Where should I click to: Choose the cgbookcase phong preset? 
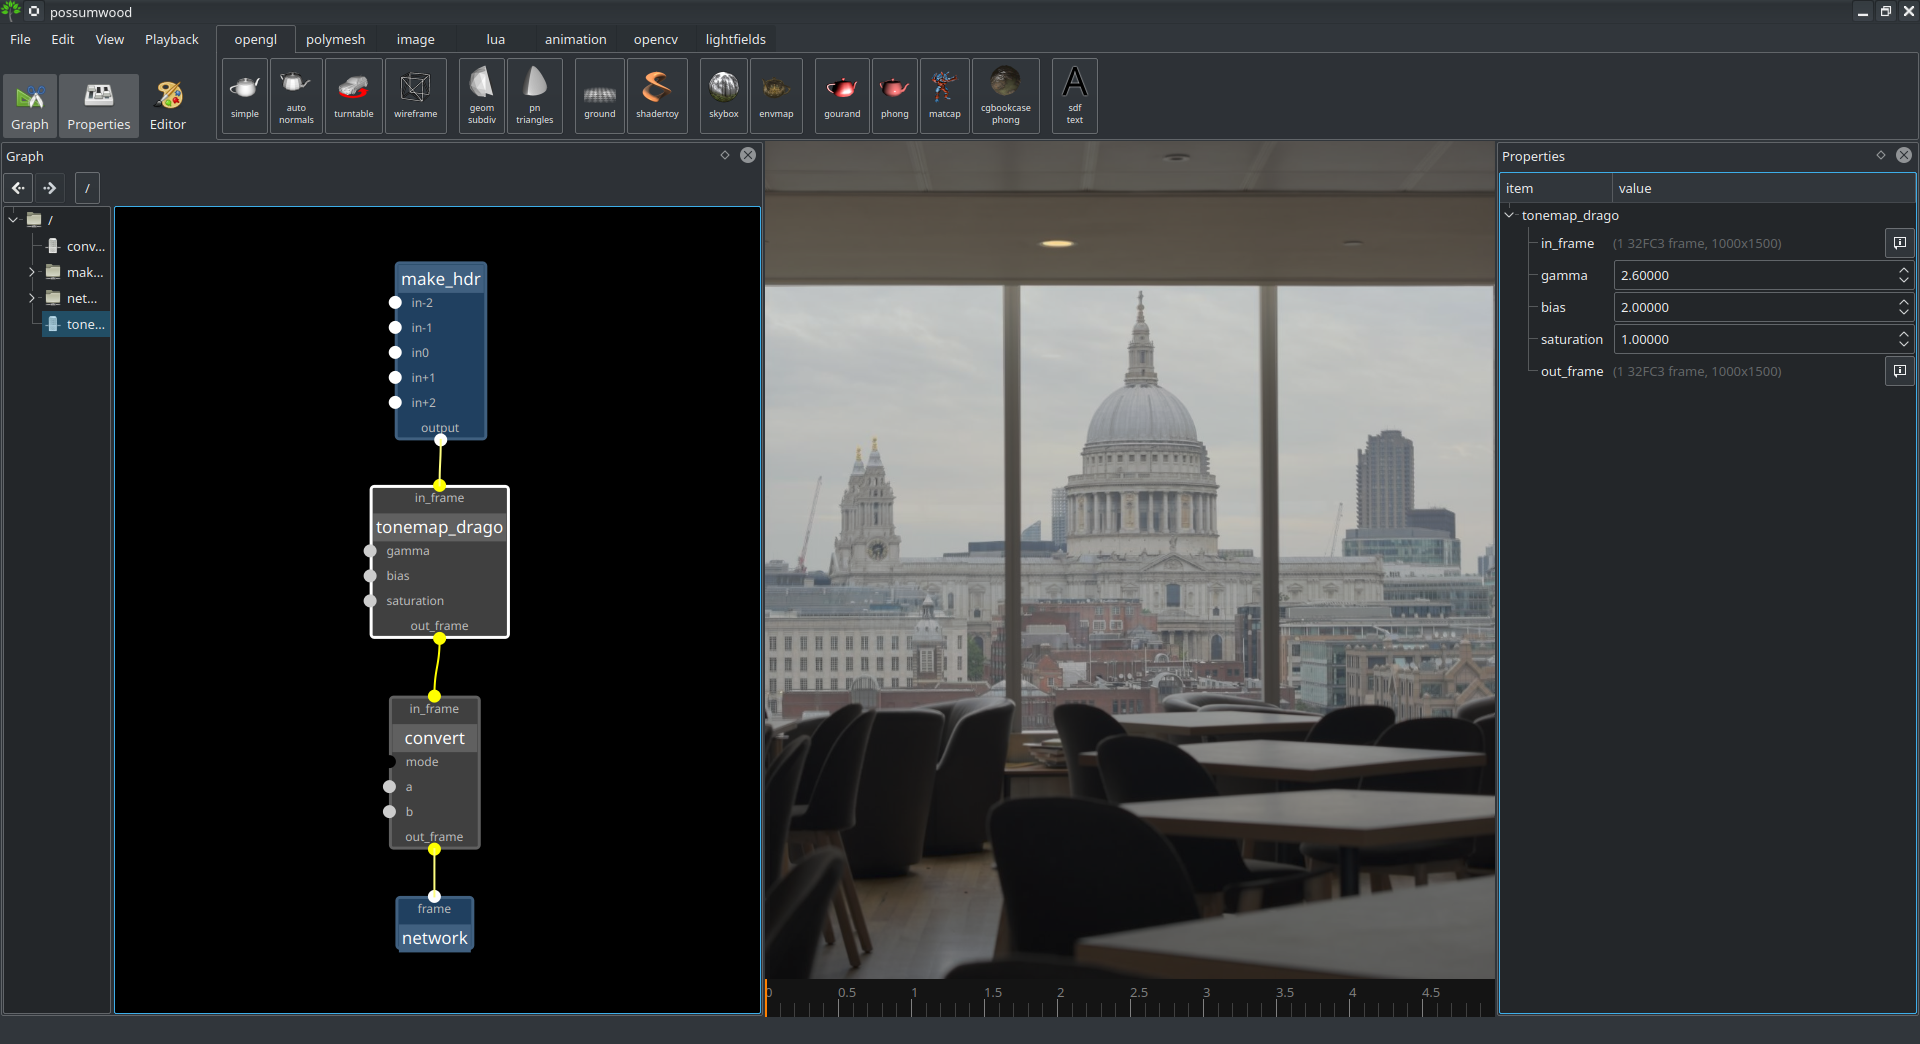pyautogui.click(x=1006, y=96)
